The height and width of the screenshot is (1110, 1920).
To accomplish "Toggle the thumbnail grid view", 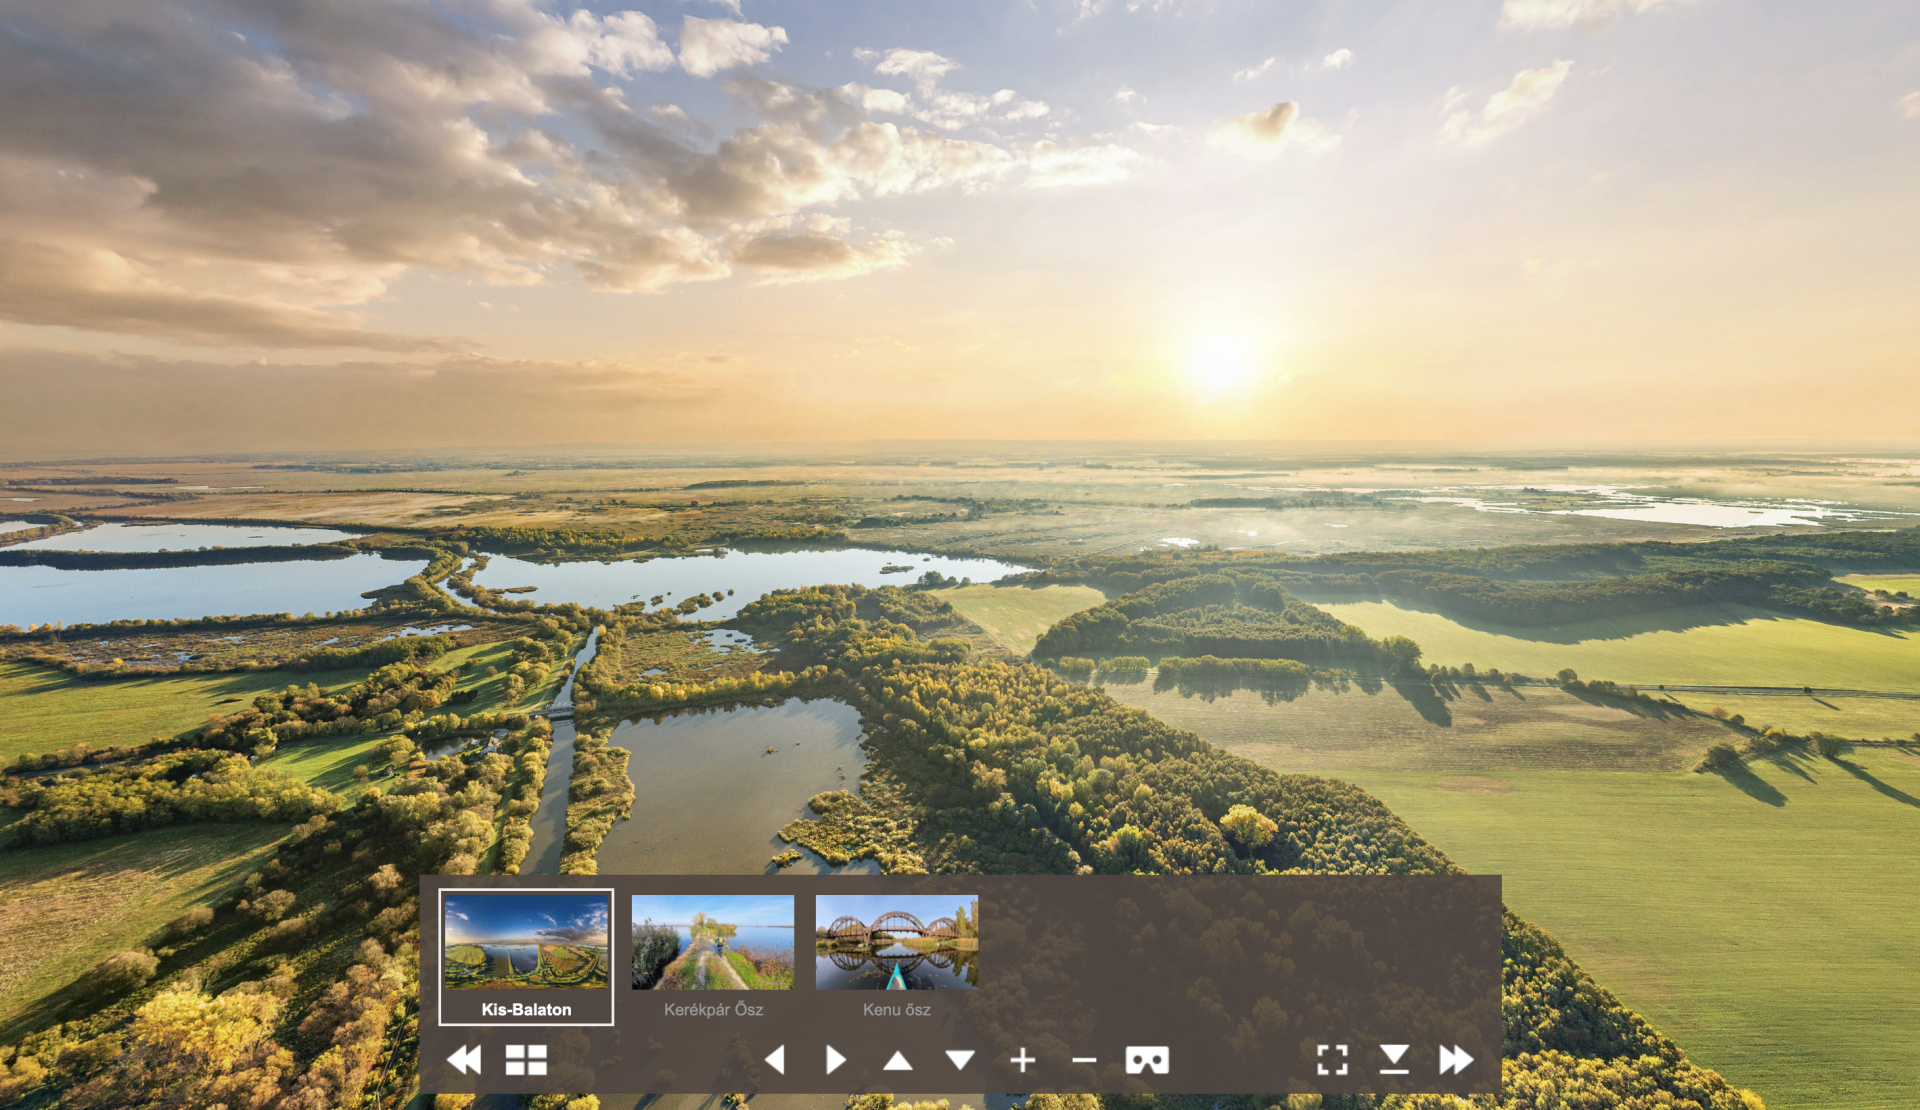I will (x=526, y=1060).
